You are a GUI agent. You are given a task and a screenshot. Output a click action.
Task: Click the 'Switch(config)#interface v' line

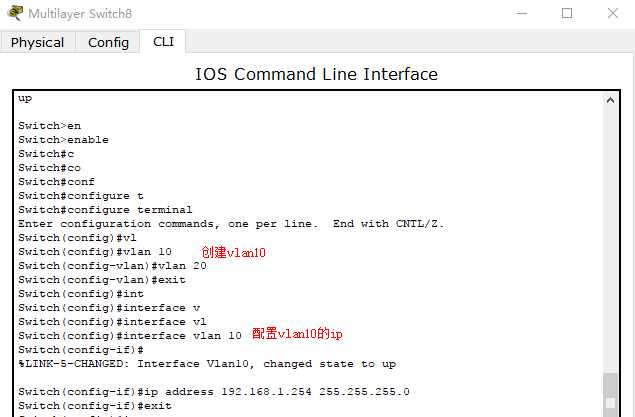tap(109, 308)
